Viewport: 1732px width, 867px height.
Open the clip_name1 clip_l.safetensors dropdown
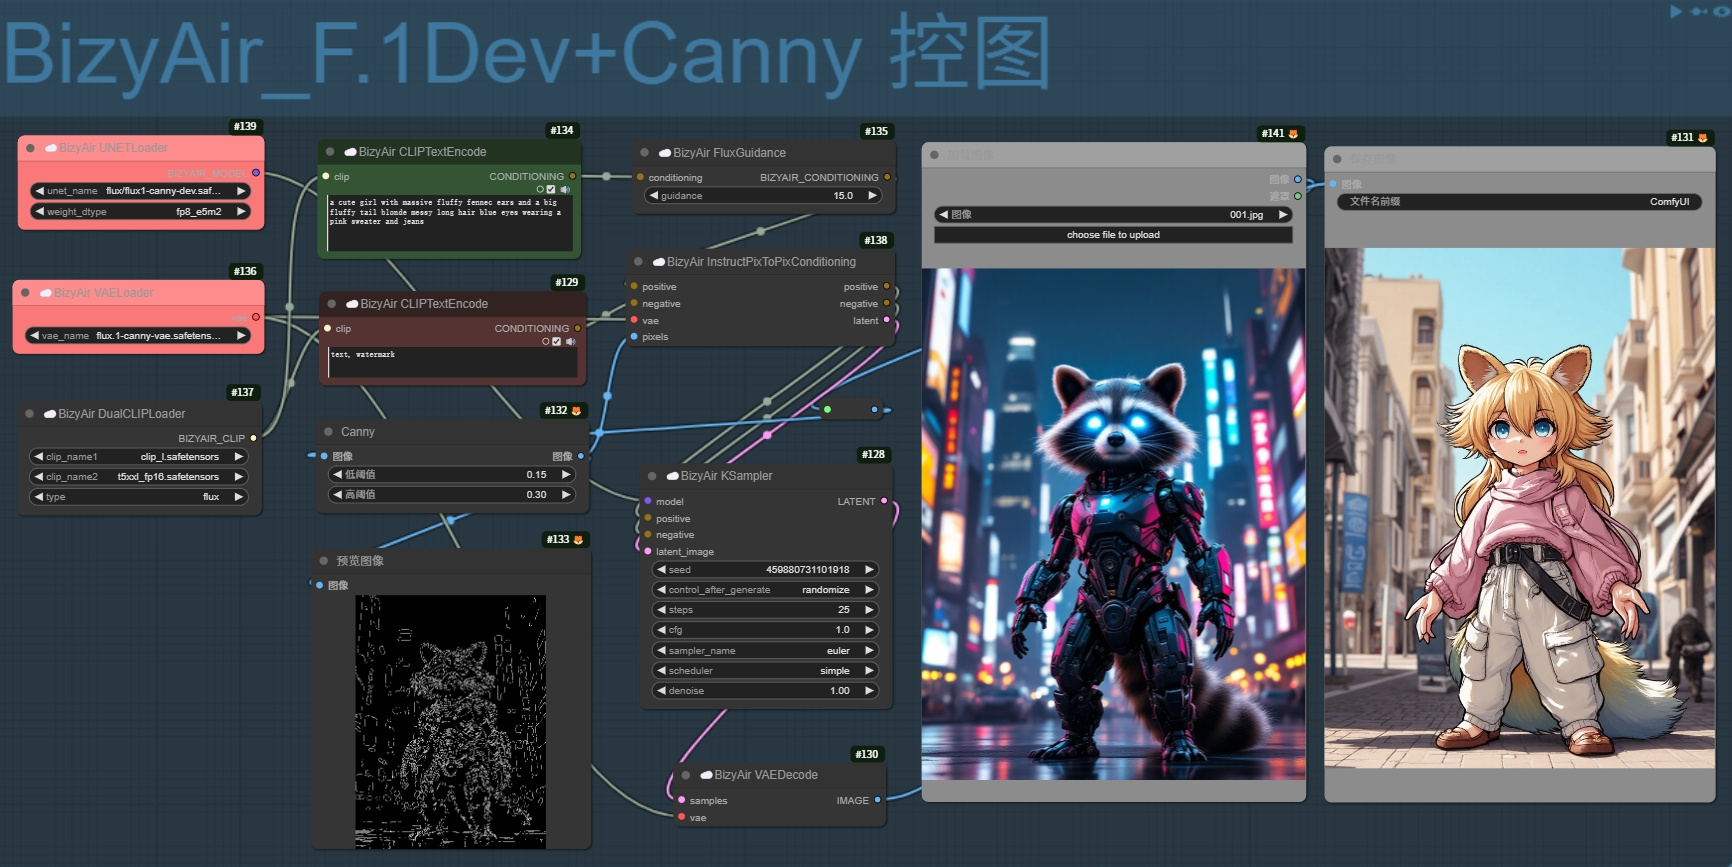tap(139, 457)
